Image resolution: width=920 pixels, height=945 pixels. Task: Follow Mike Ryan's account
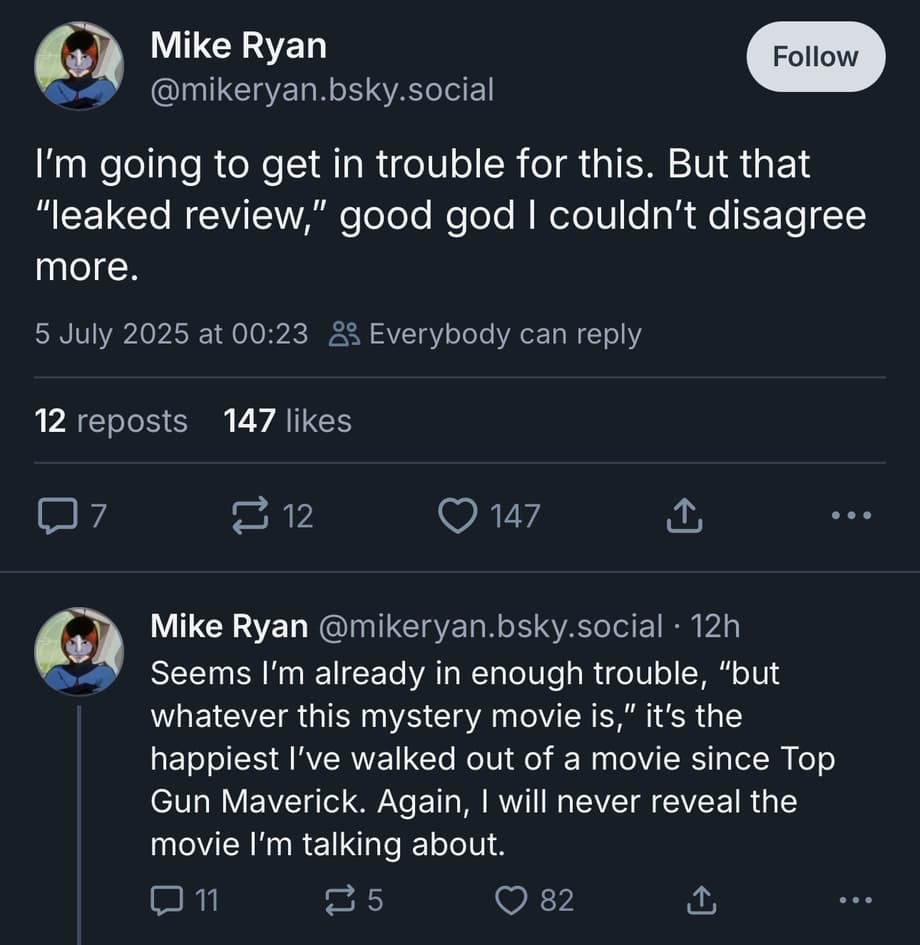click(x=815, y=57)
